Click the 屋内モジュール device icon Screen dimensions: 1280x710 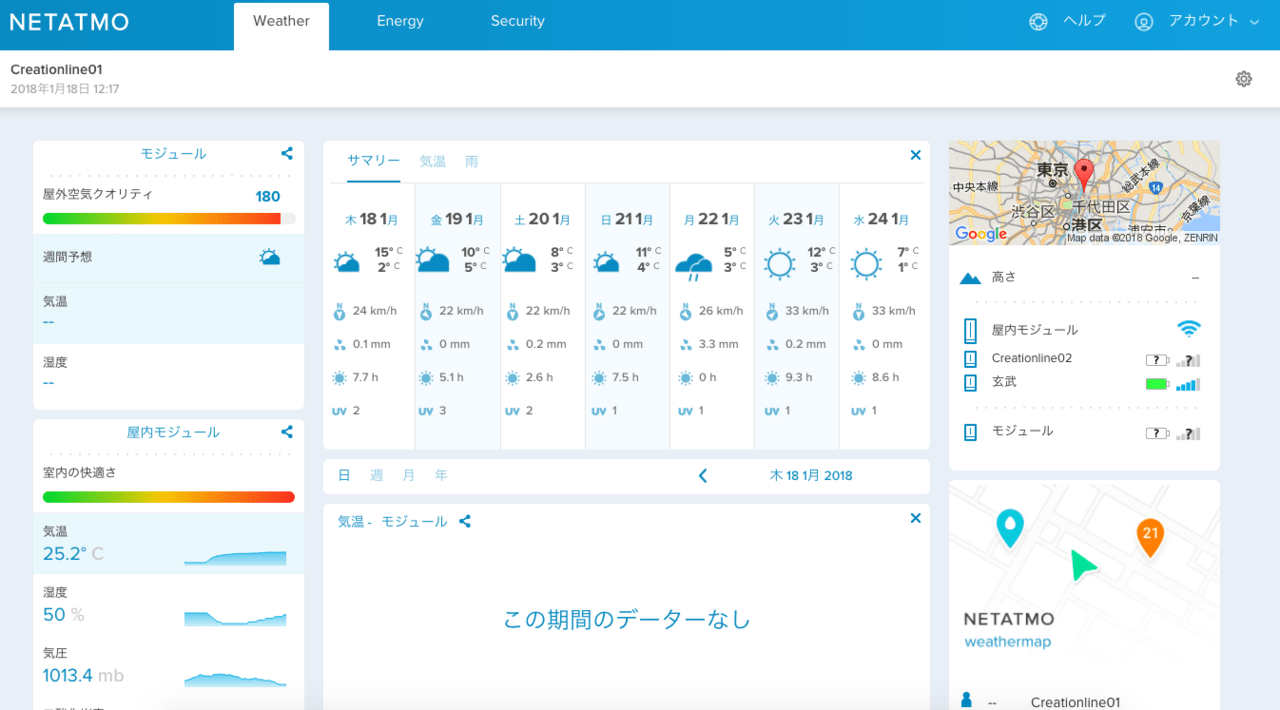click(970, 330)
